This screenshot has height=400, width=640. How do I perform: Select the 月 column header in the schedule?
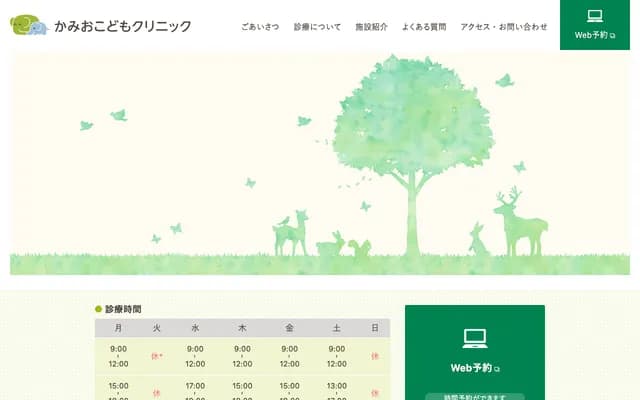[x=119, y=328]
